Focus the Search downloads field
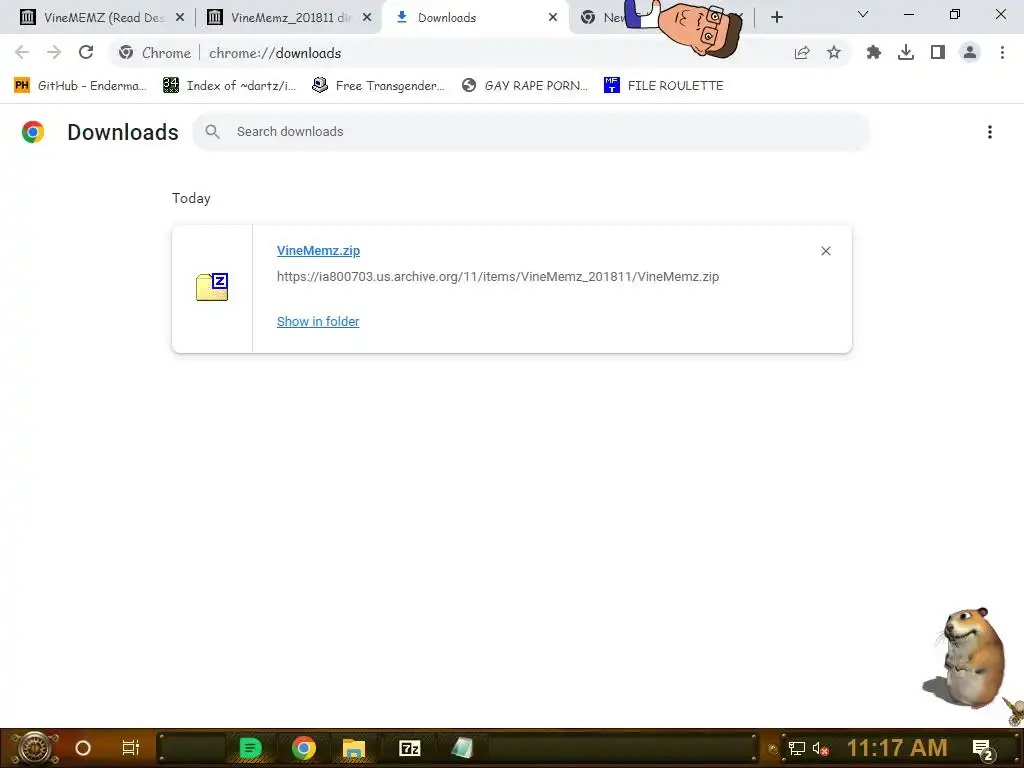Image resolution: width=1024 pixels, height=768 pixels. [x=531, y=132]
